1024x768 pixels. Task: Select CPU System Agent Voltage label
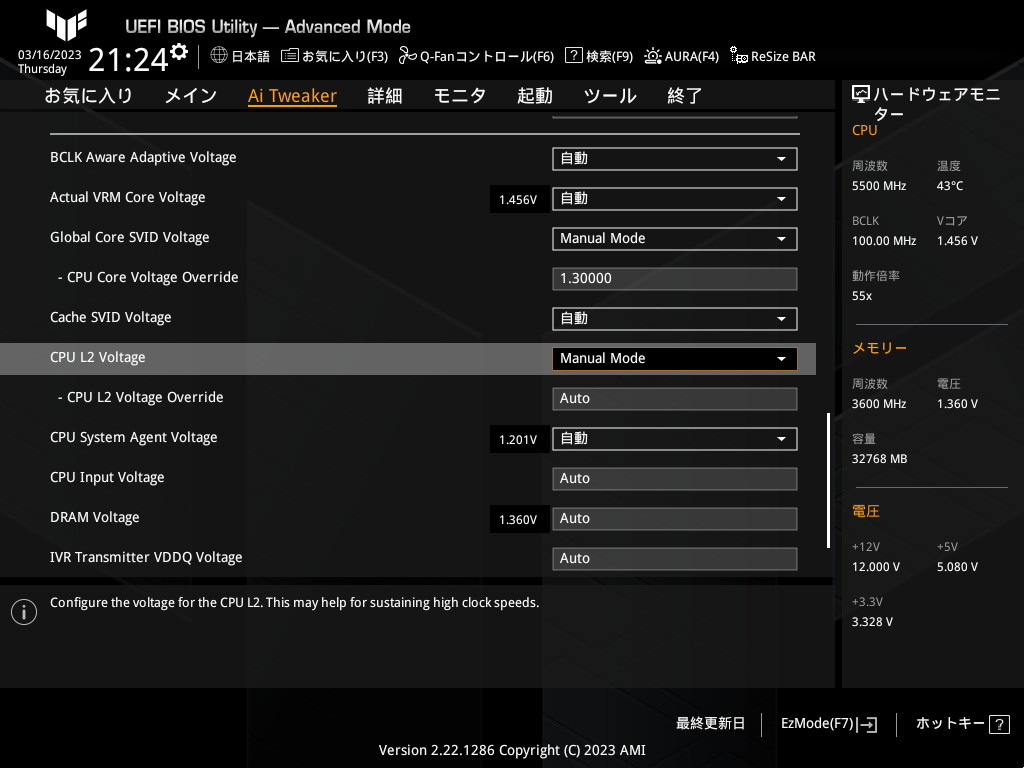pos(133,438)
